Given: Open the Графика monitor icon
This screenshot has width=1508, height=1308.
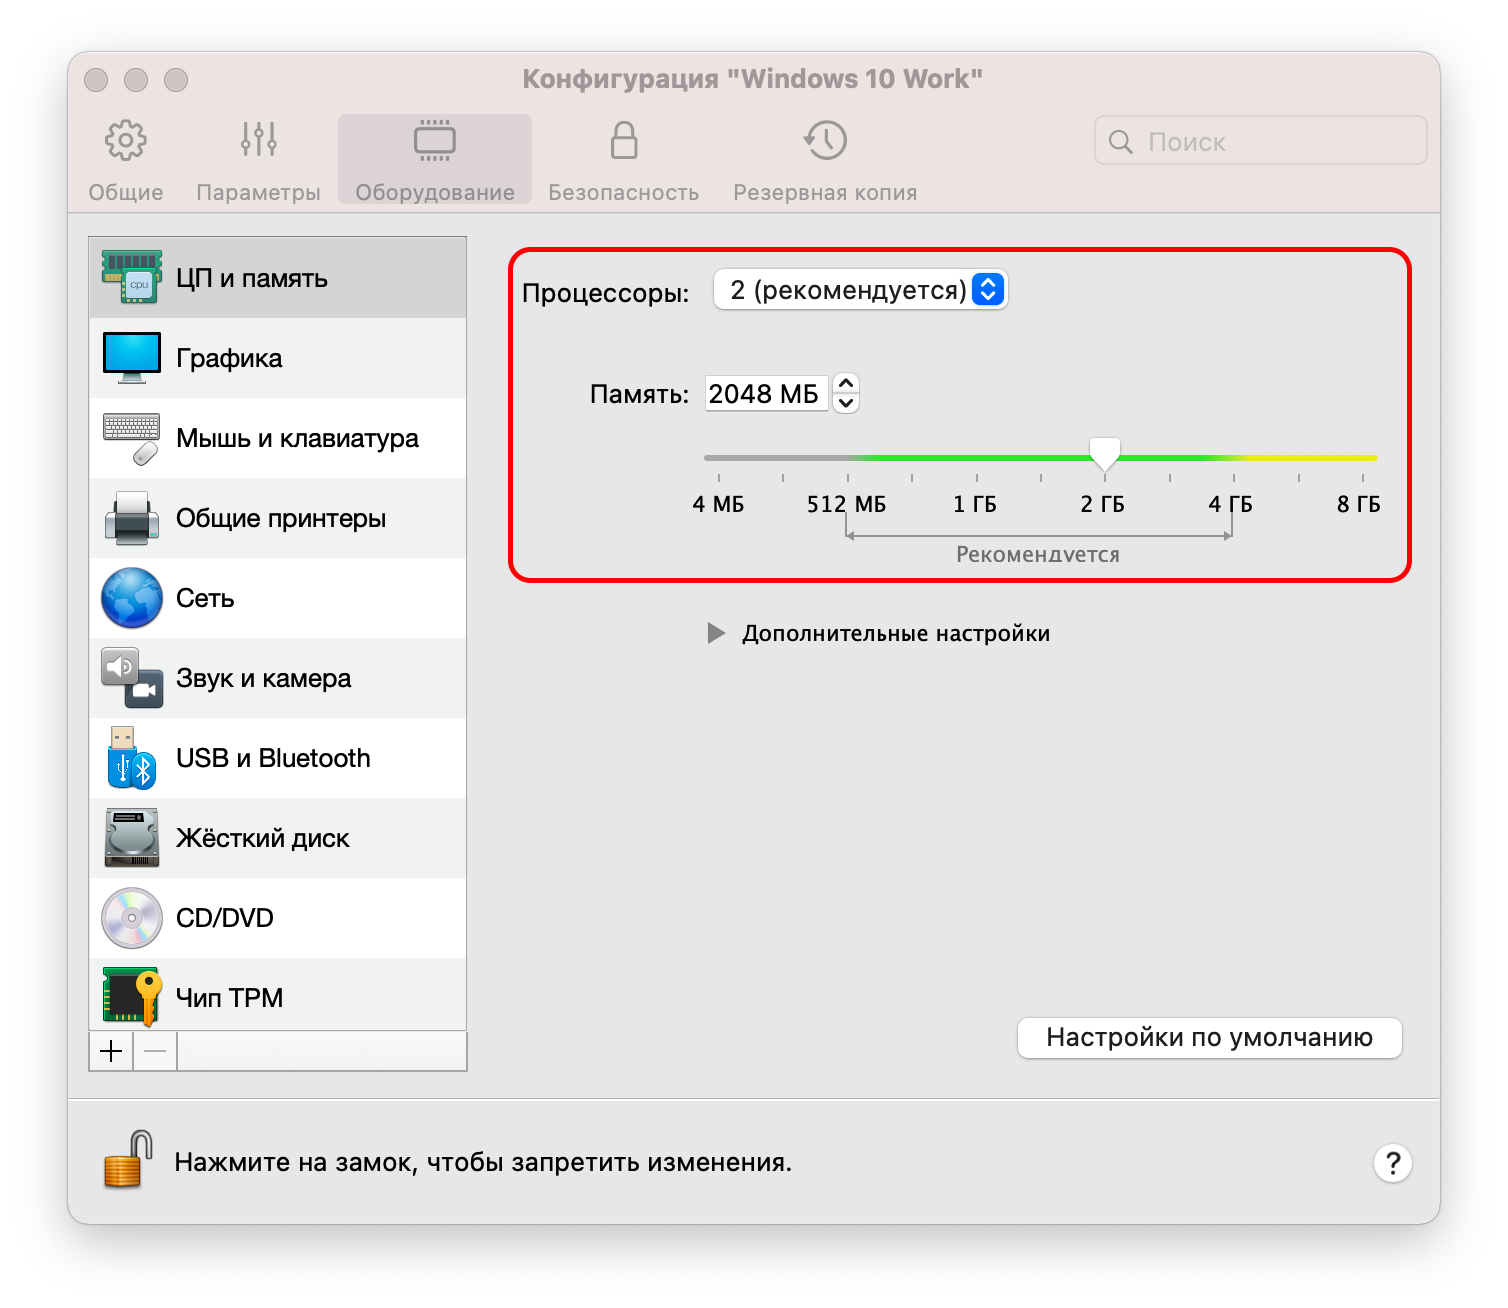Looking at the screenshot, I should [131, 358].
